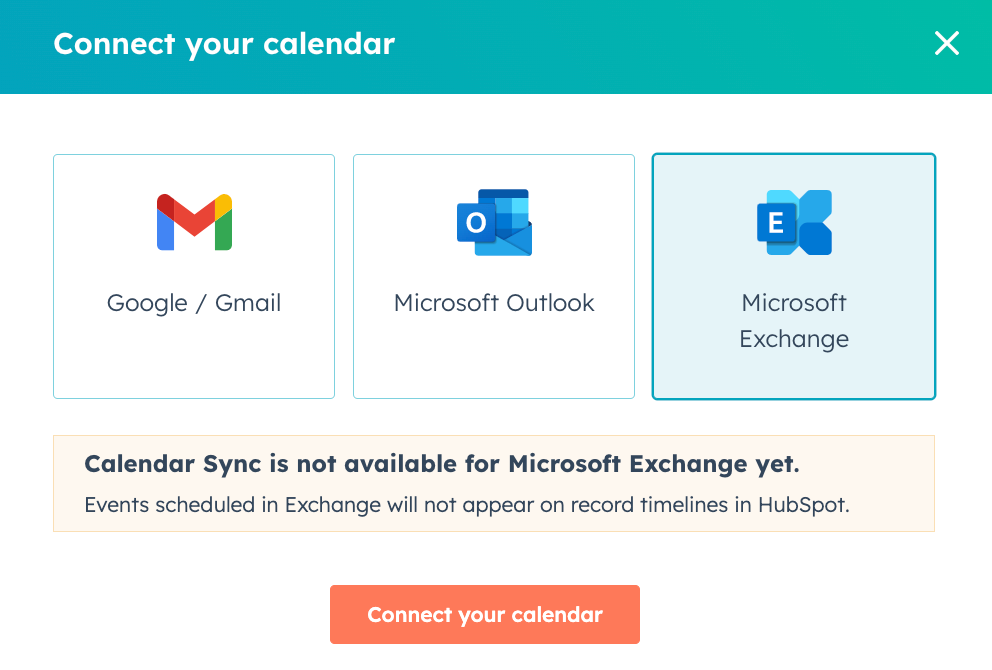
Task: Click the Microsoft Outlook logo icon
Action: tap(494, 222)
